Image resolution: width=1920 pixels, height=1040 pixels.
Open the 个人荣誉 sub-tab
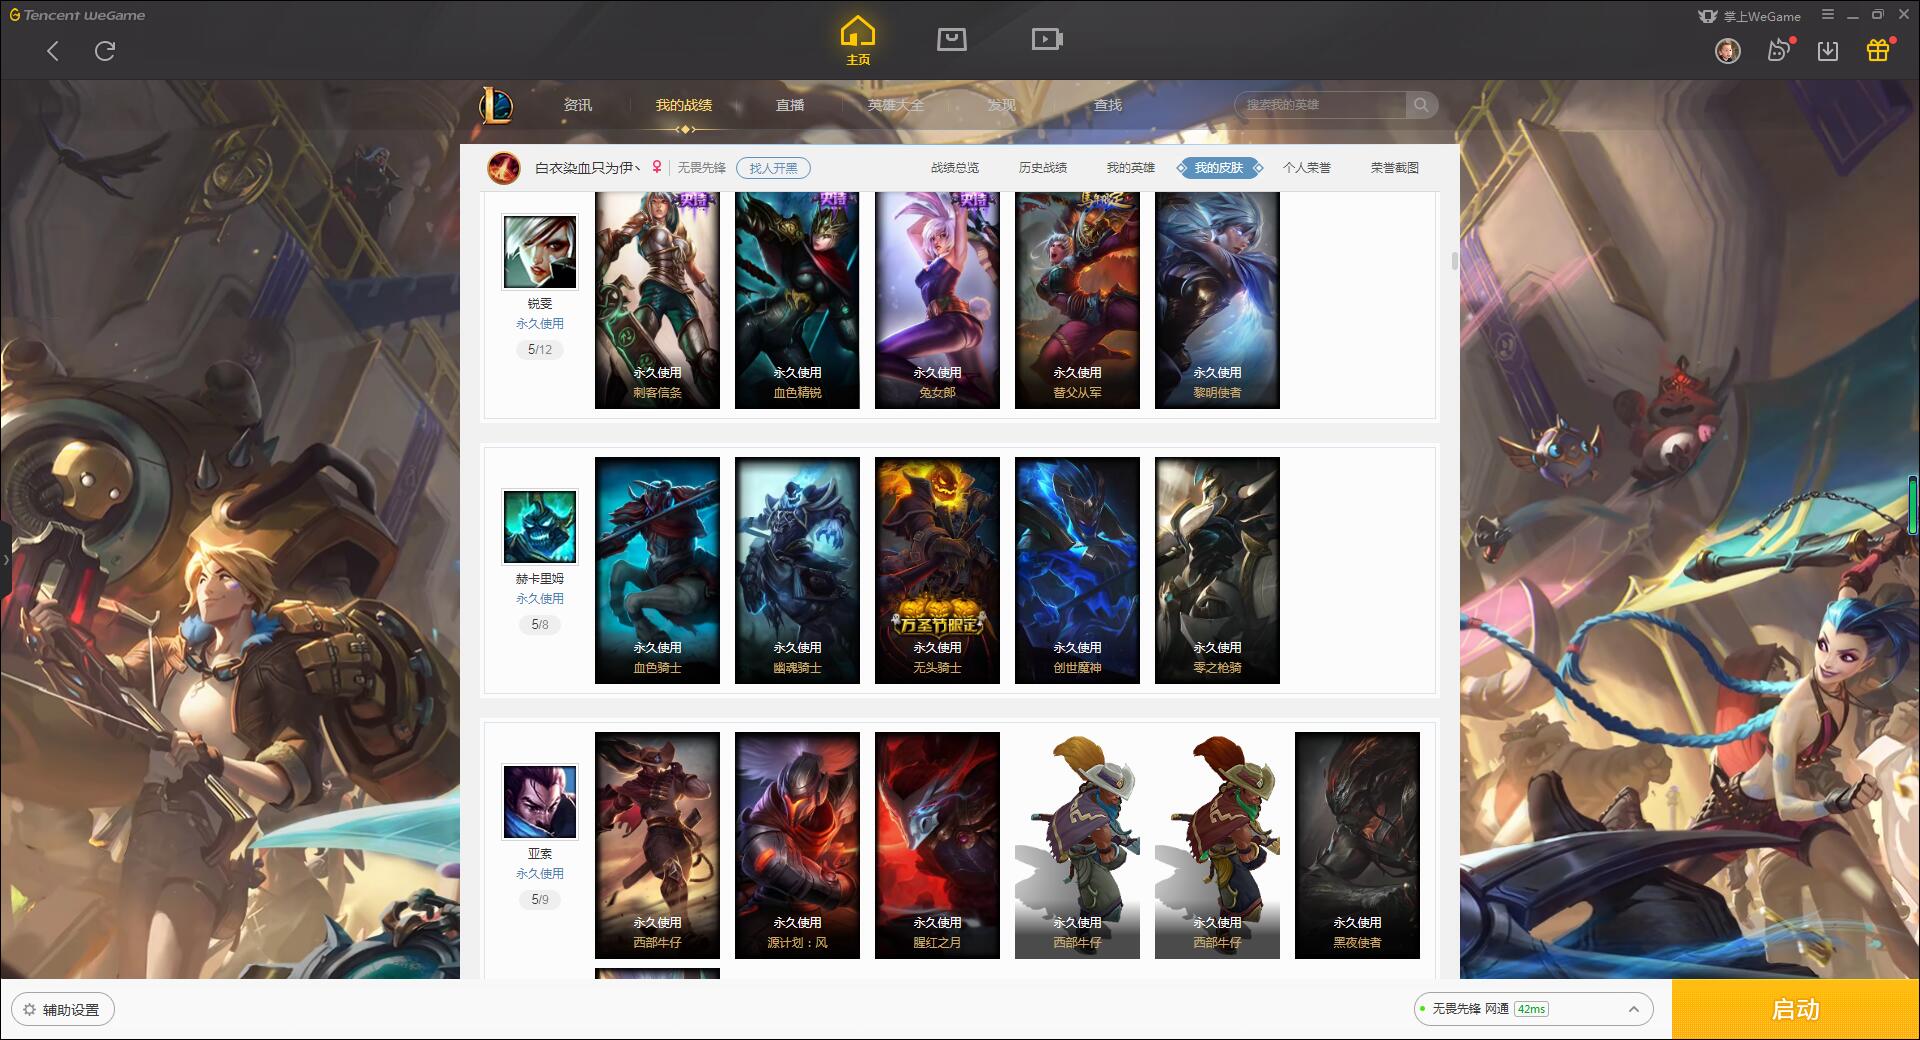1307,168
